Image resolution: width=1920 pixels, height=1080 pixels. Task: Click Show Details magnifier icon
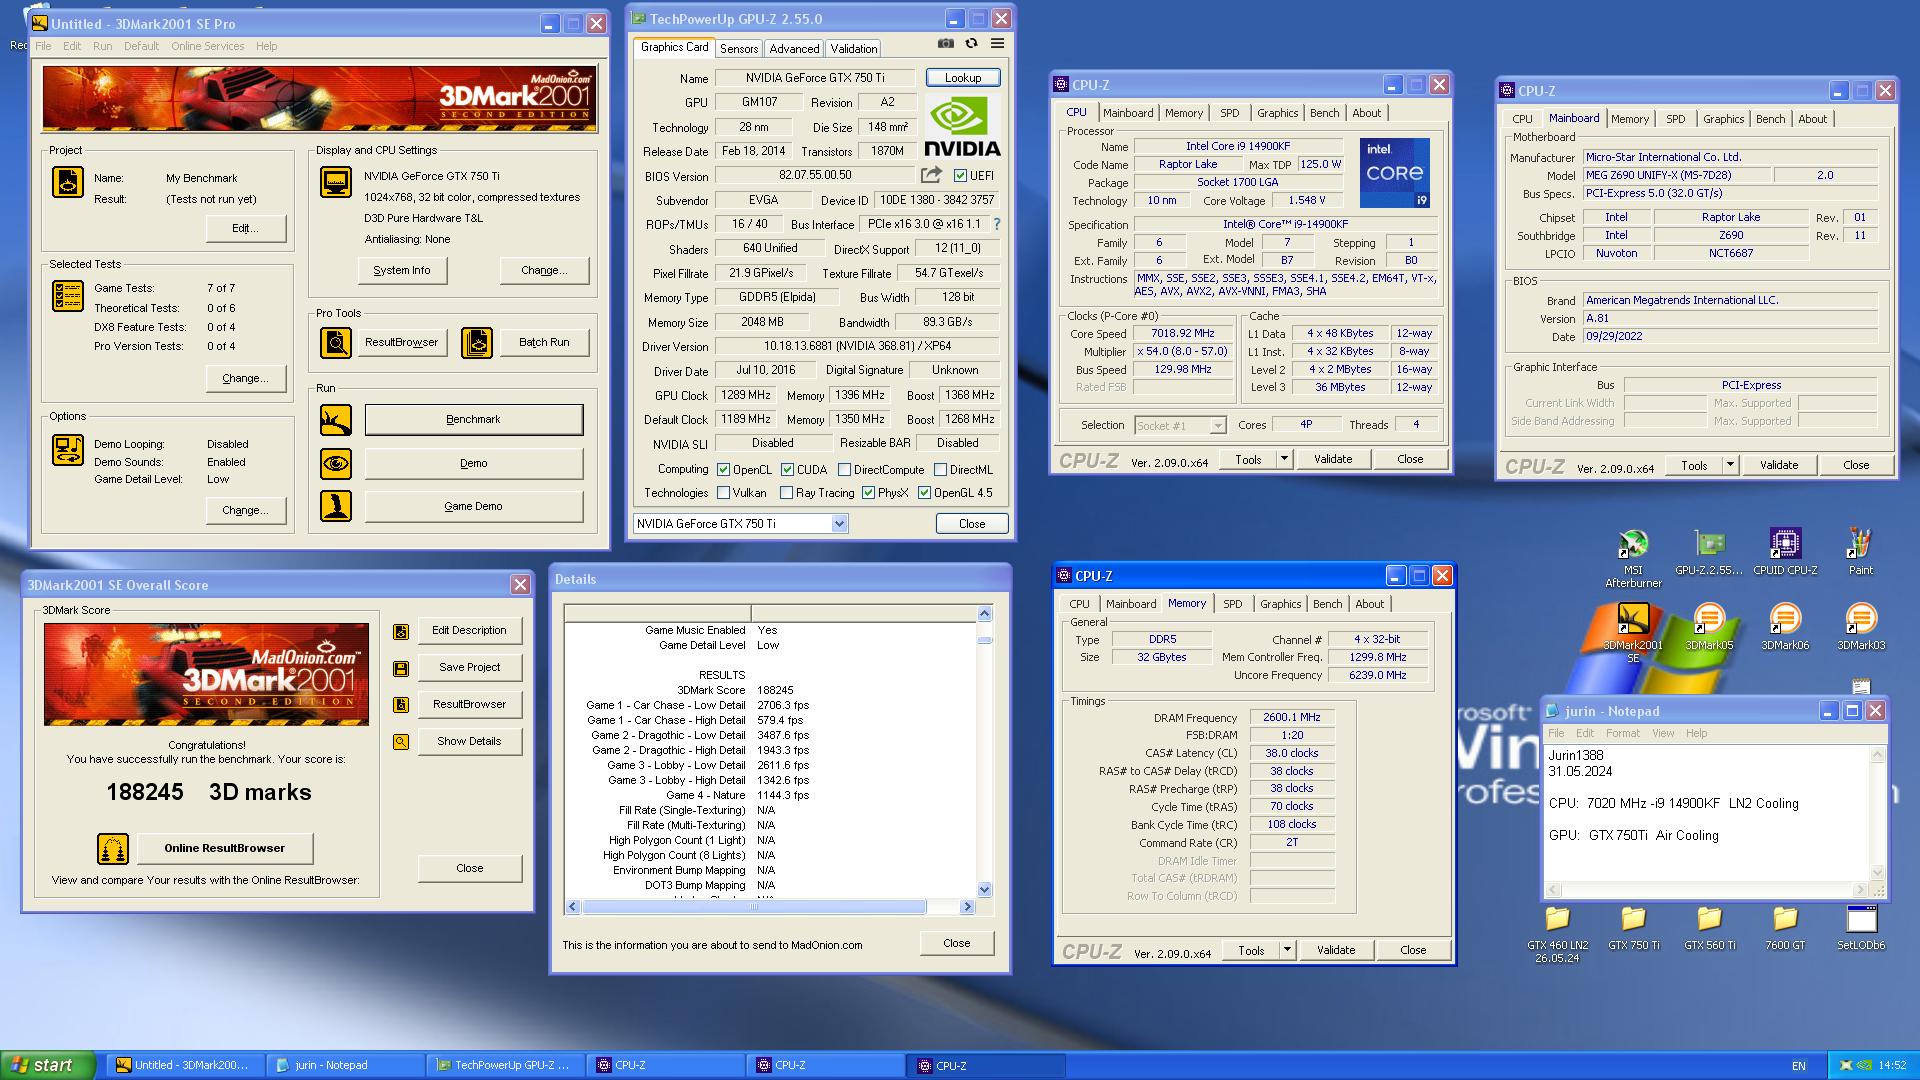tap(401, 742)
